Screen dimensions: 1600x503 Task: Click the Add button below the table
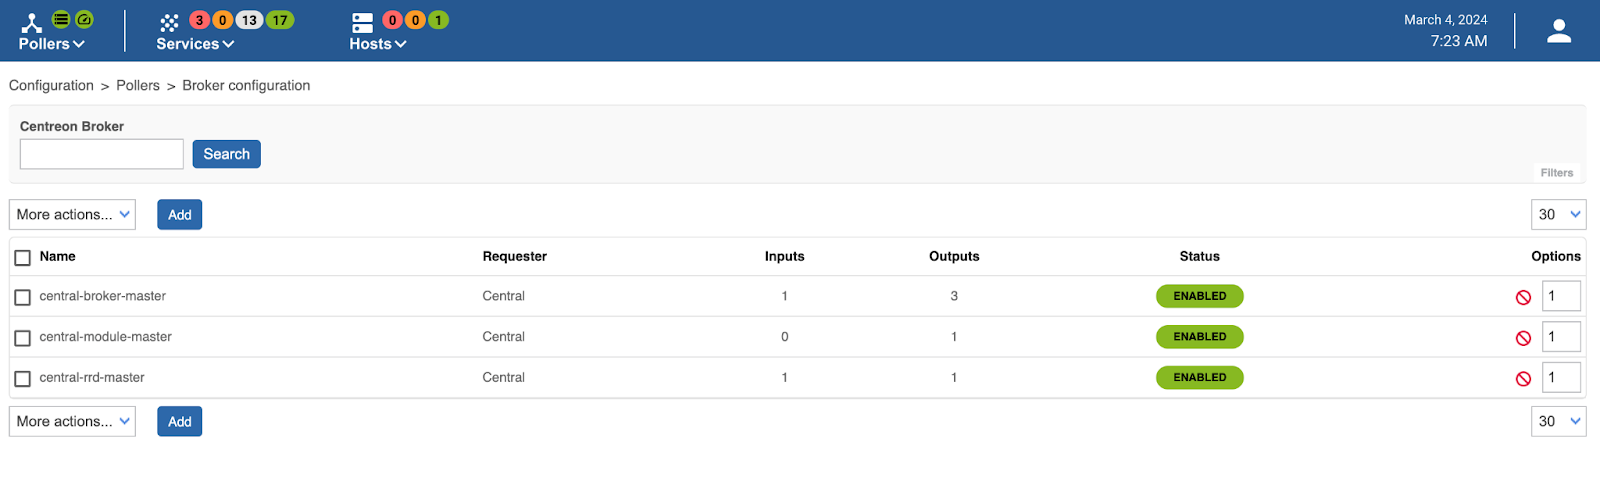click(x=180, y=422)
